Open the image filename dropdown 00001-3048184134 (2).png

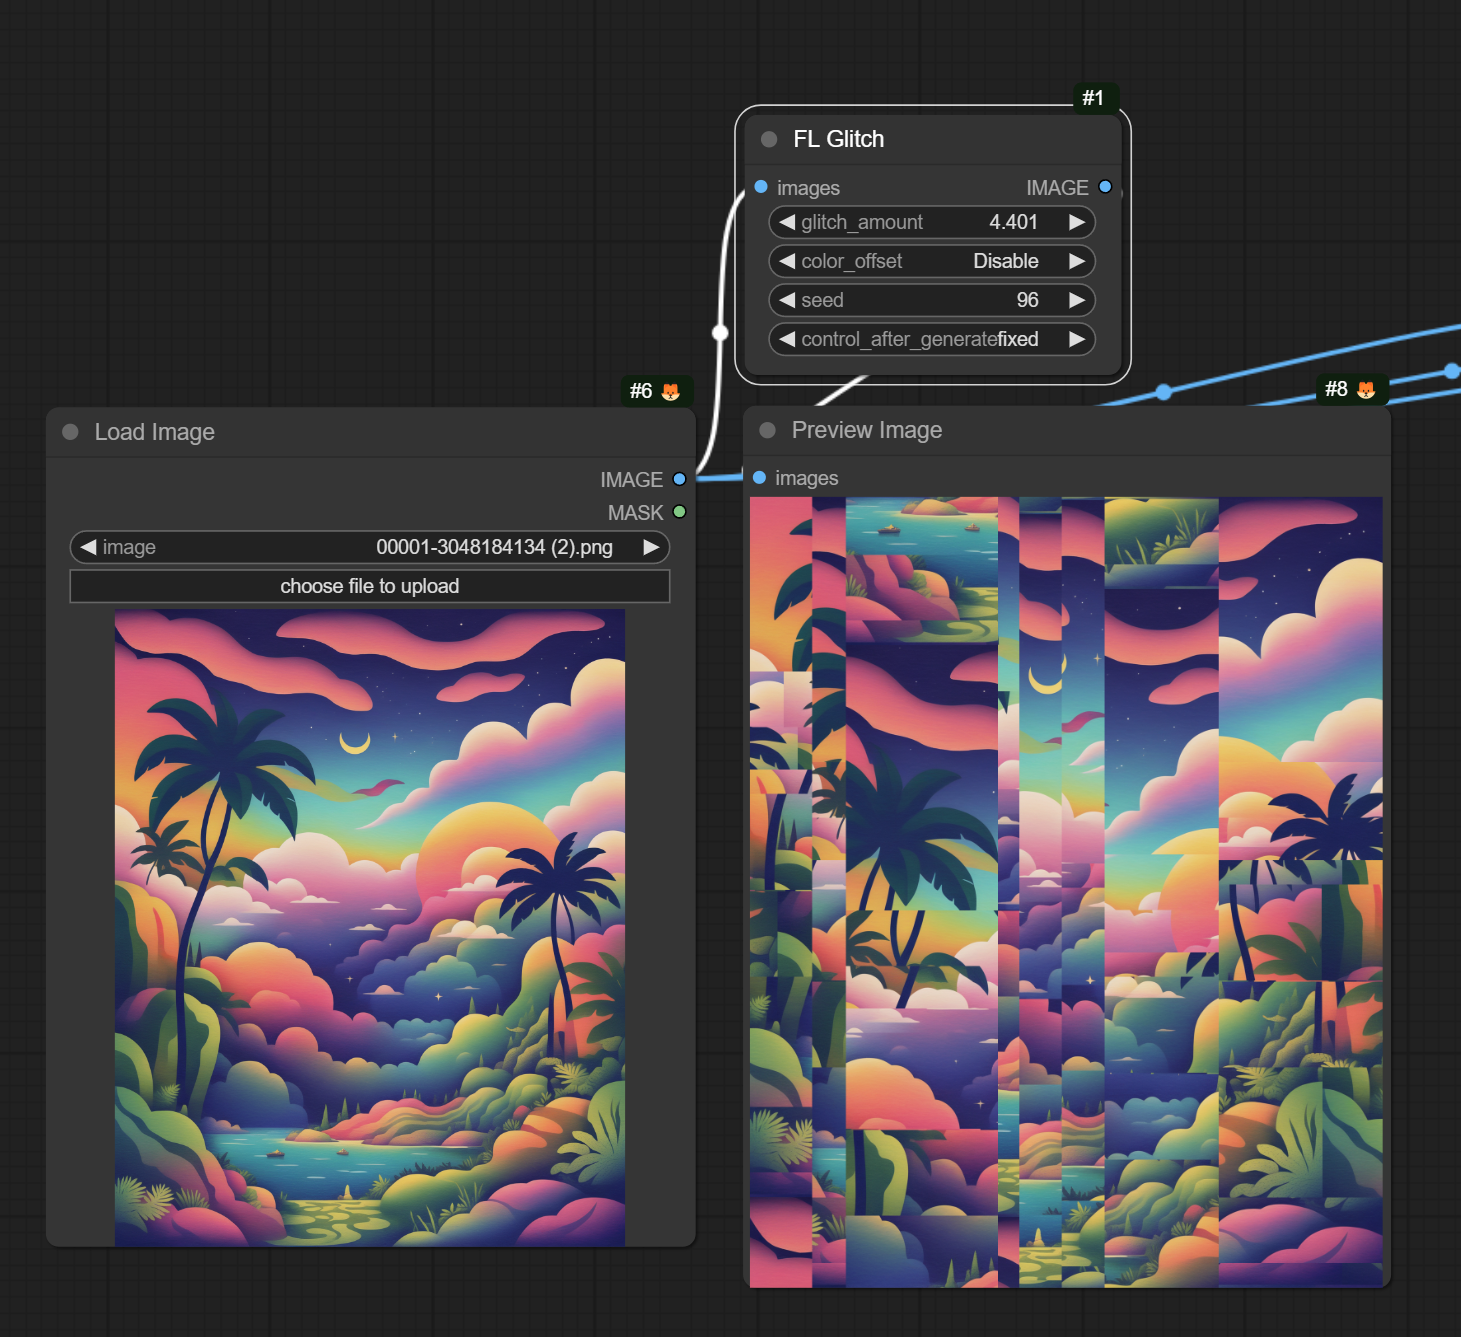(494, 547)
